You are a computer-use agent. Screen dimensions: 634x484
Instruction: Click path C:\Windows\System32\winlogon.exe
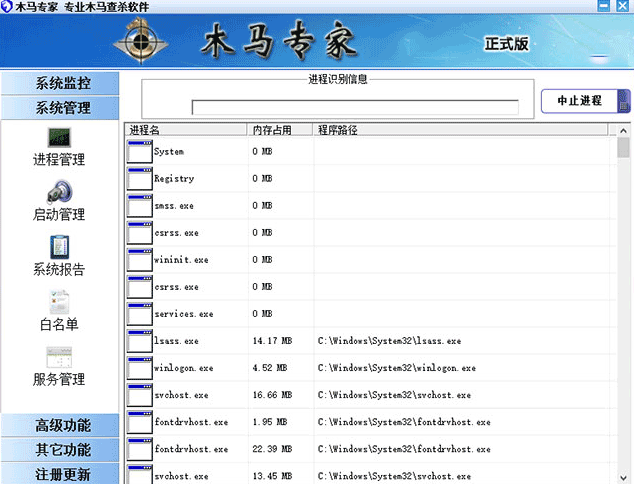[x=396, y=368]
